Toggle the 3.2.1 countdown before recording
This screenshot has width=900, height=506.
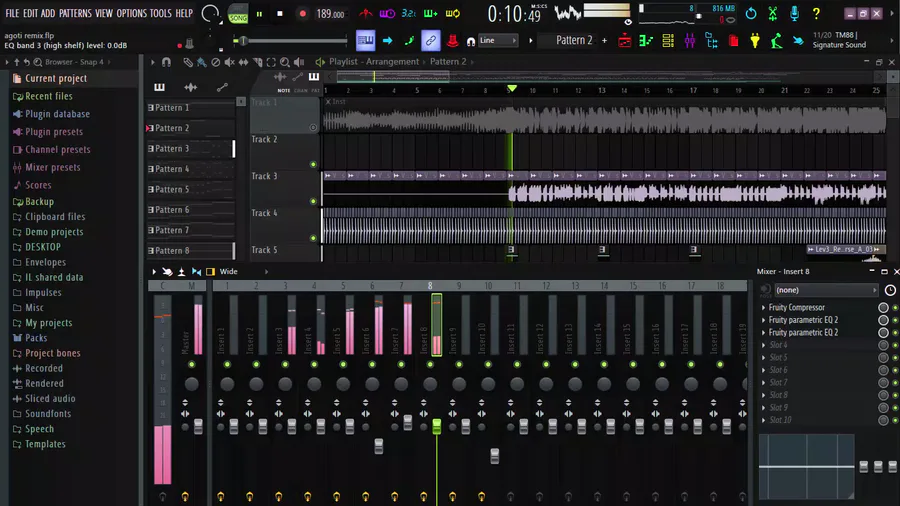tap(409, 13)
